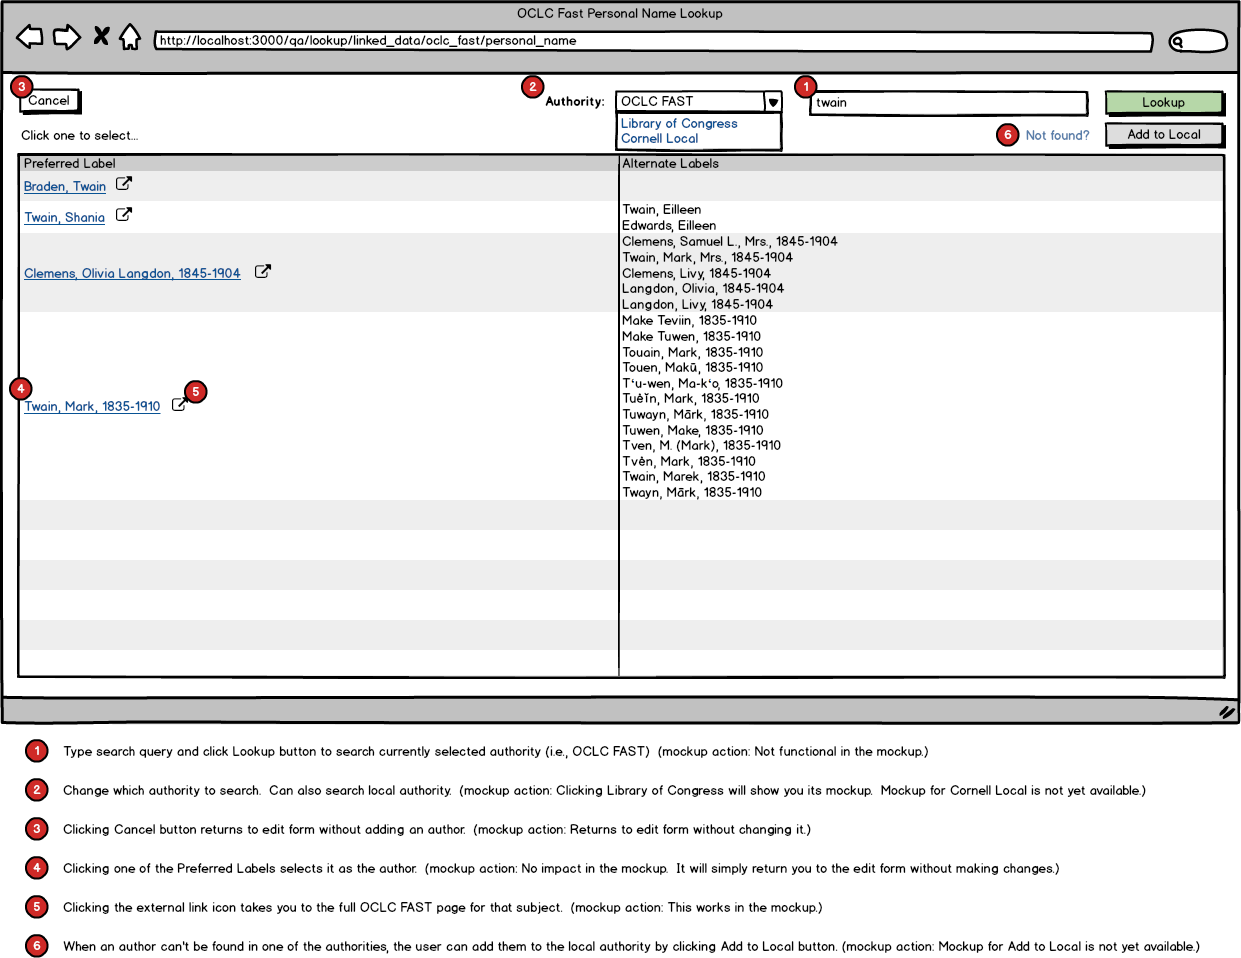Image resolution: width=1241 pixels, height=958 pixels.
Task: Click the Not found? text
Action: click(1057, 135)
